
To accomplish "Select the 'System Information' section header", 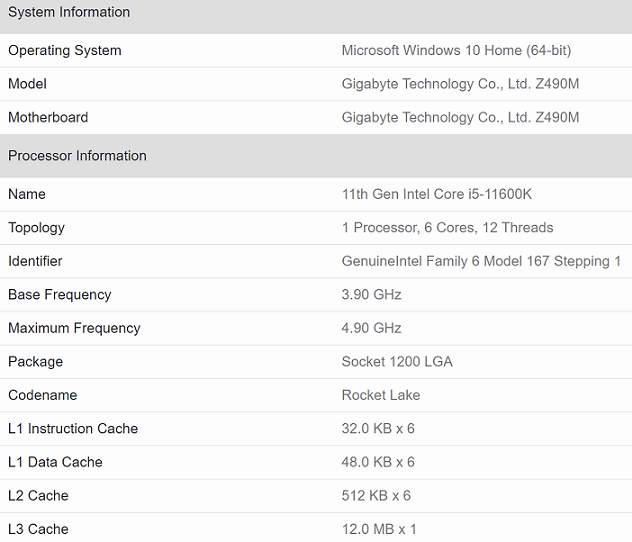I will pos(69,12).
